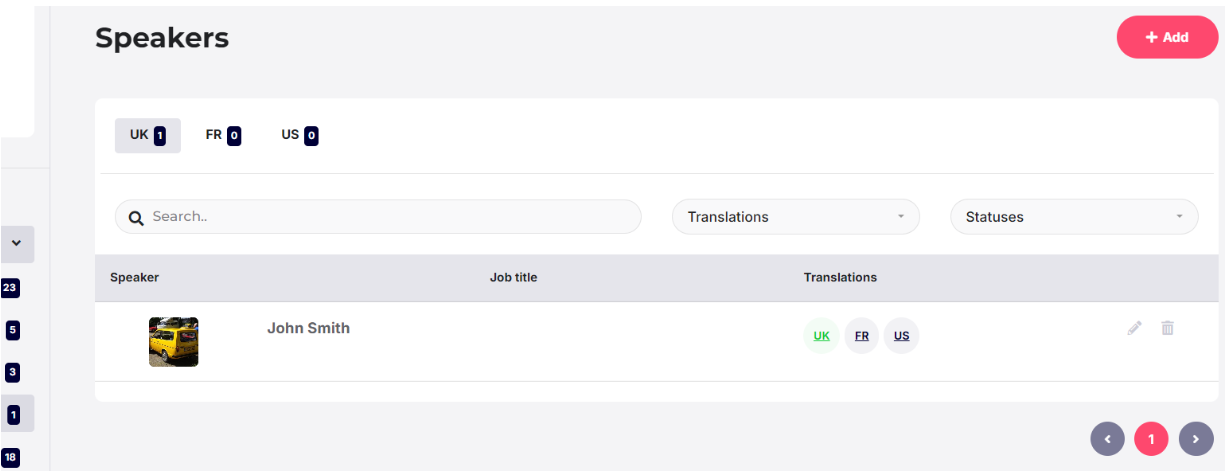Open the UK translation for John Smith
This screenshot has width=1230, height=476.
pos(821,336)
